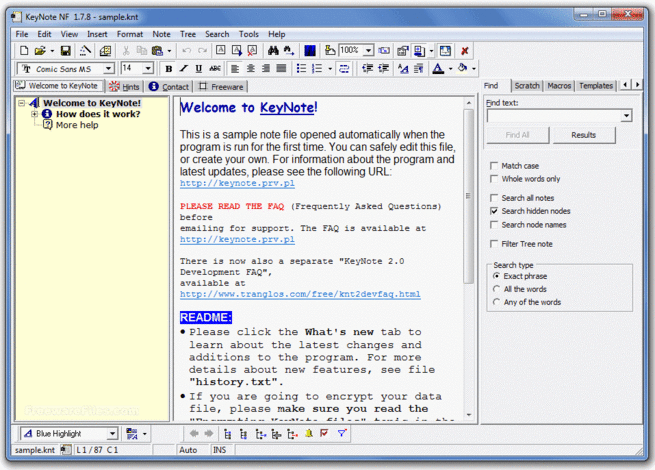Image resolution: width=655 pixels, height=470 pixels.
Task: Click into the Find text field
Action: [553, 116]
